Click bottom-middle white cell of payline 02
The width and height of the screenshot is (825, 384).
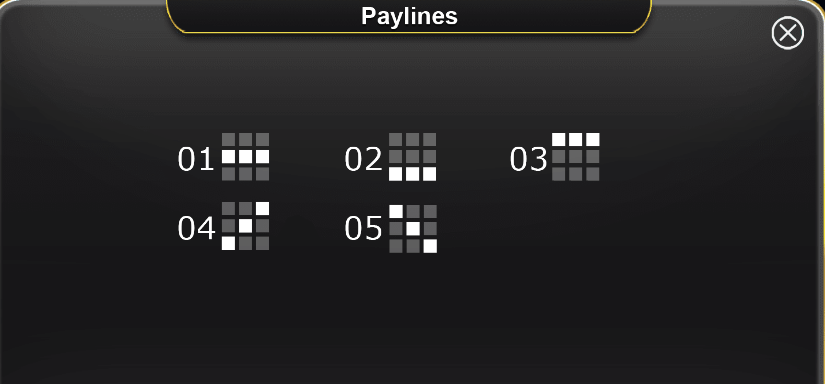[x=412, y=174]
